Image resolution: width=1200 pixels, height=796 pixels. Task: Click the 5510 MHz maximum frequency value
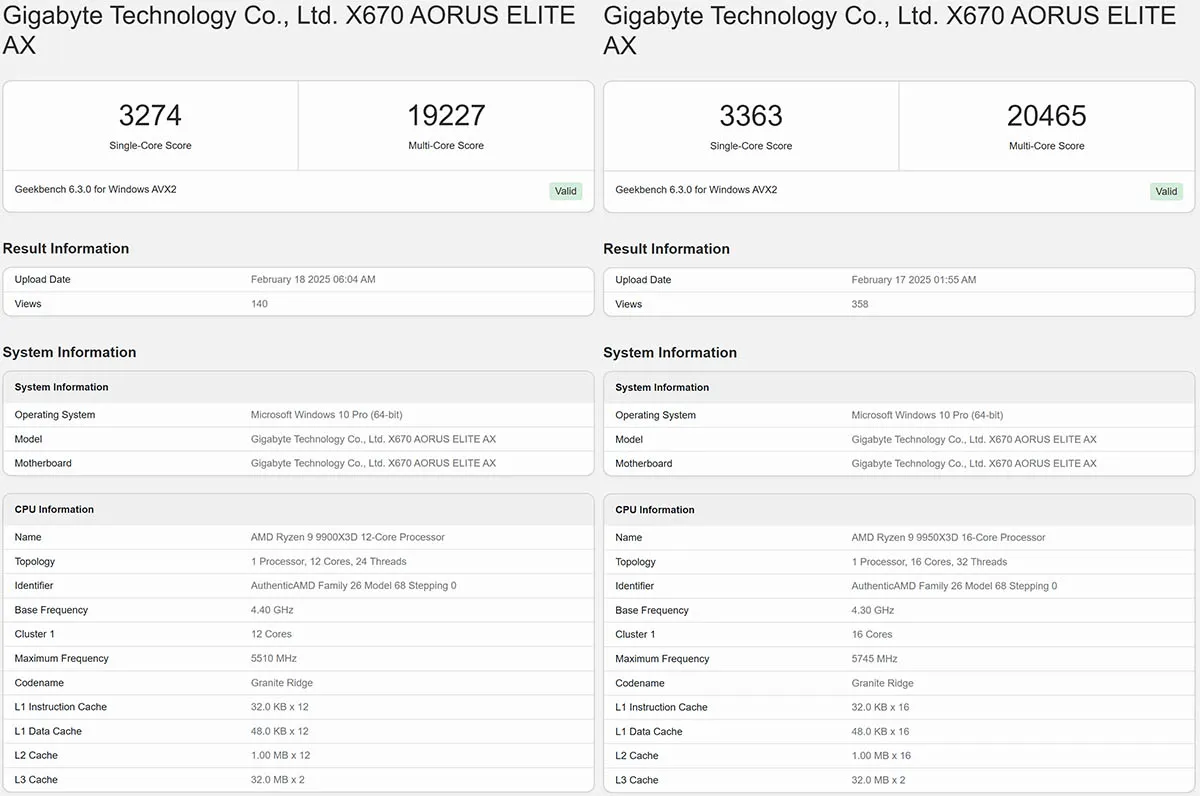pos(274,658)
